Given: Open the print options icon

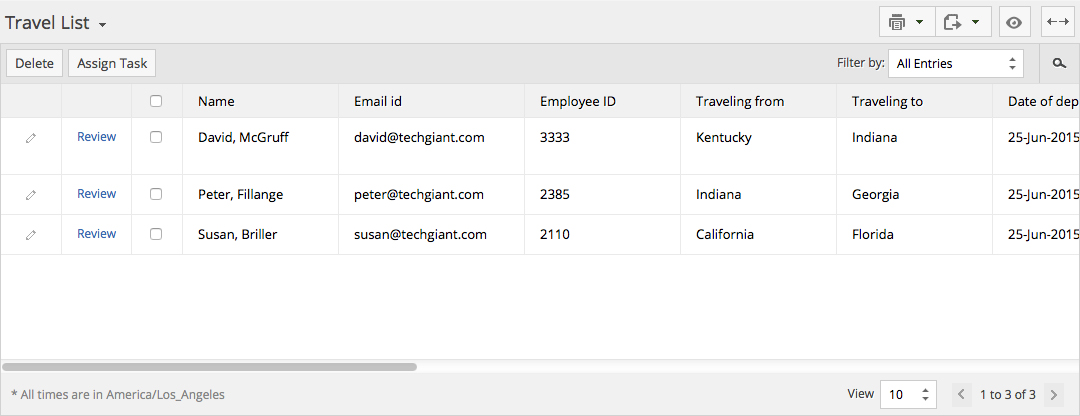Looking at the screenshot, I should pos(906,22).
